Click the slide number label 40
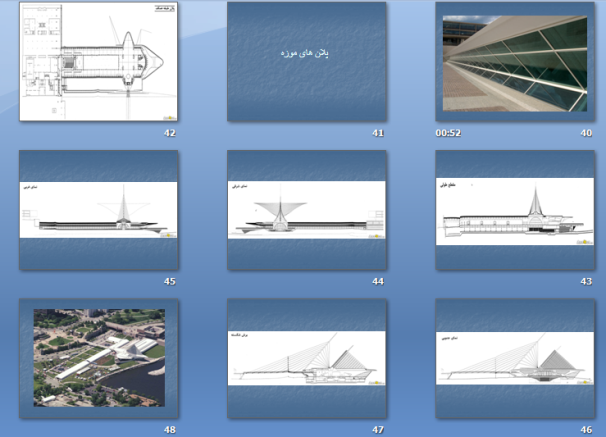 click(x=586, y=133)
